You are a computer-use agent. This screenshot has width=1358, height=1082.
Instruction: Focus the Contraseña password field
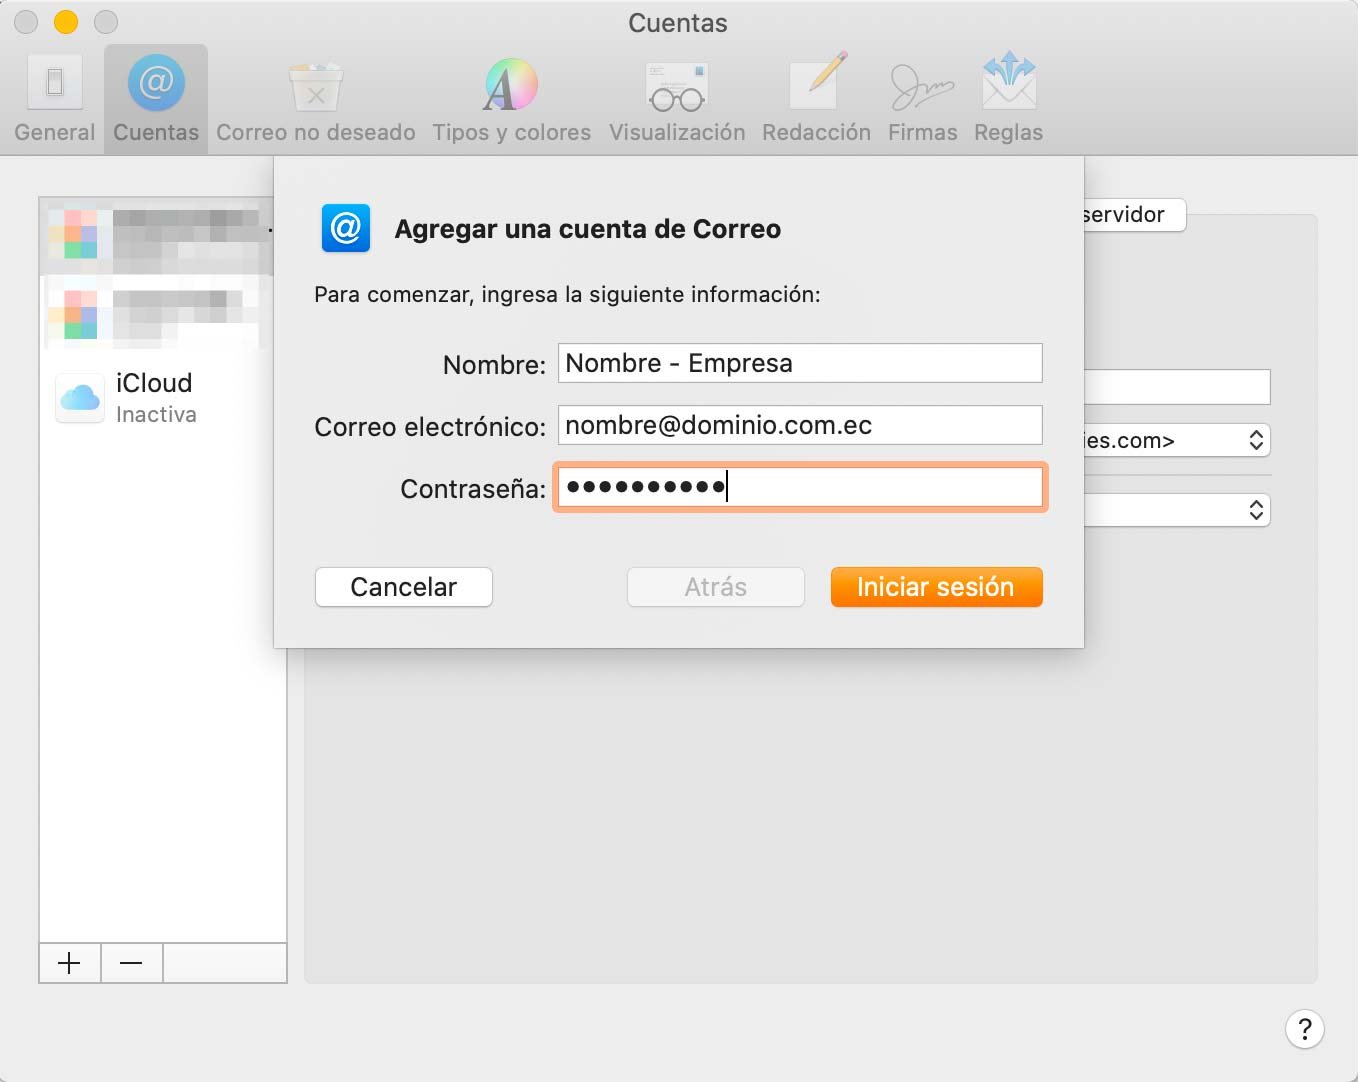point(799,487)
